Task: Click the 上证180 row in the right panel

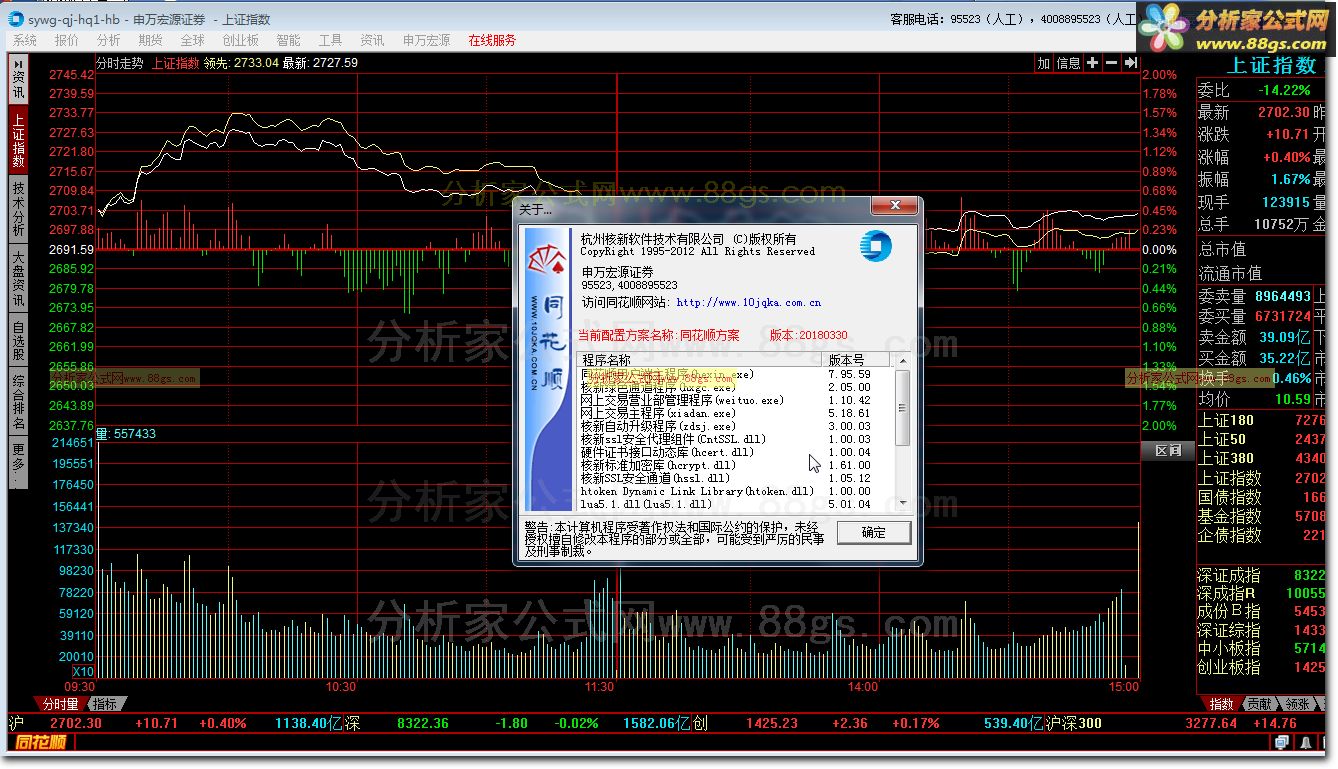Action: (1262, 421)
